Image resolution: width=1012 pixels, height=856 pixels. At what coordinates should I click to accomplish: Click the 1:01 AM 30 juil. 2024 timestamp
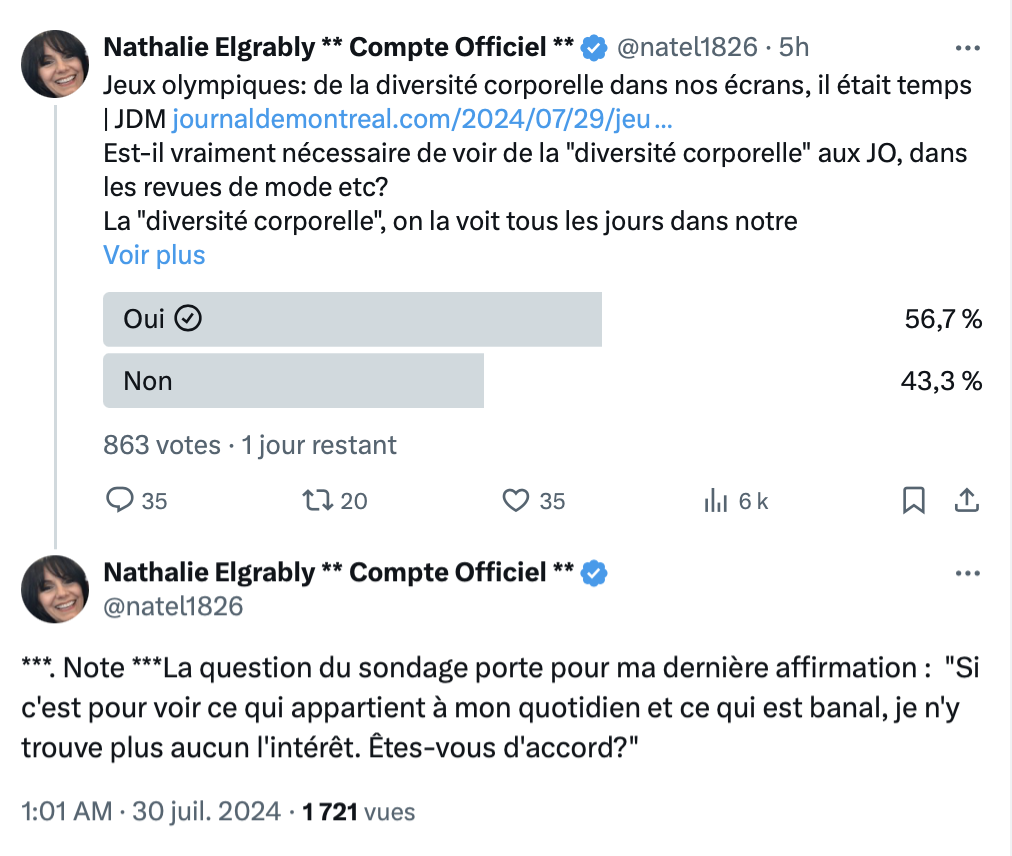click(151, 811)
